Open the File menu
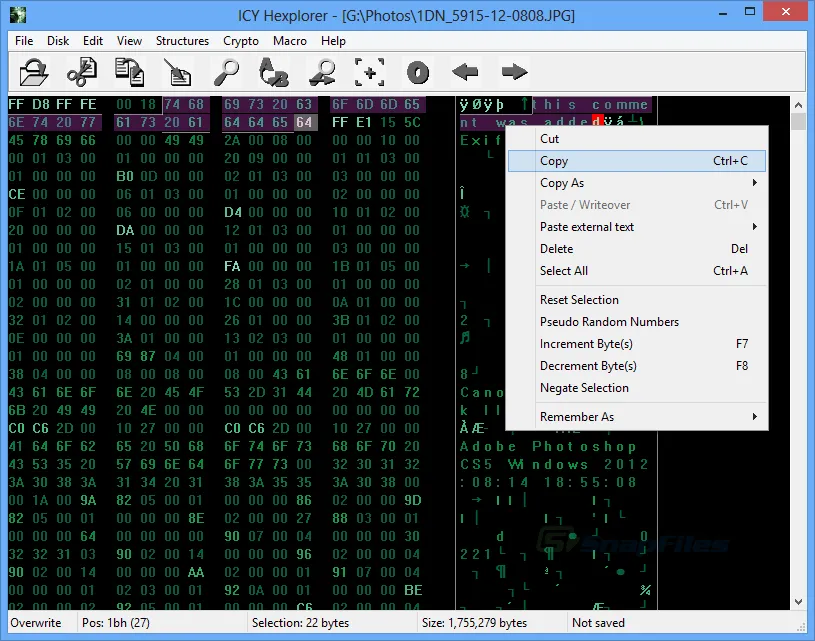 (x=24, y=41)
